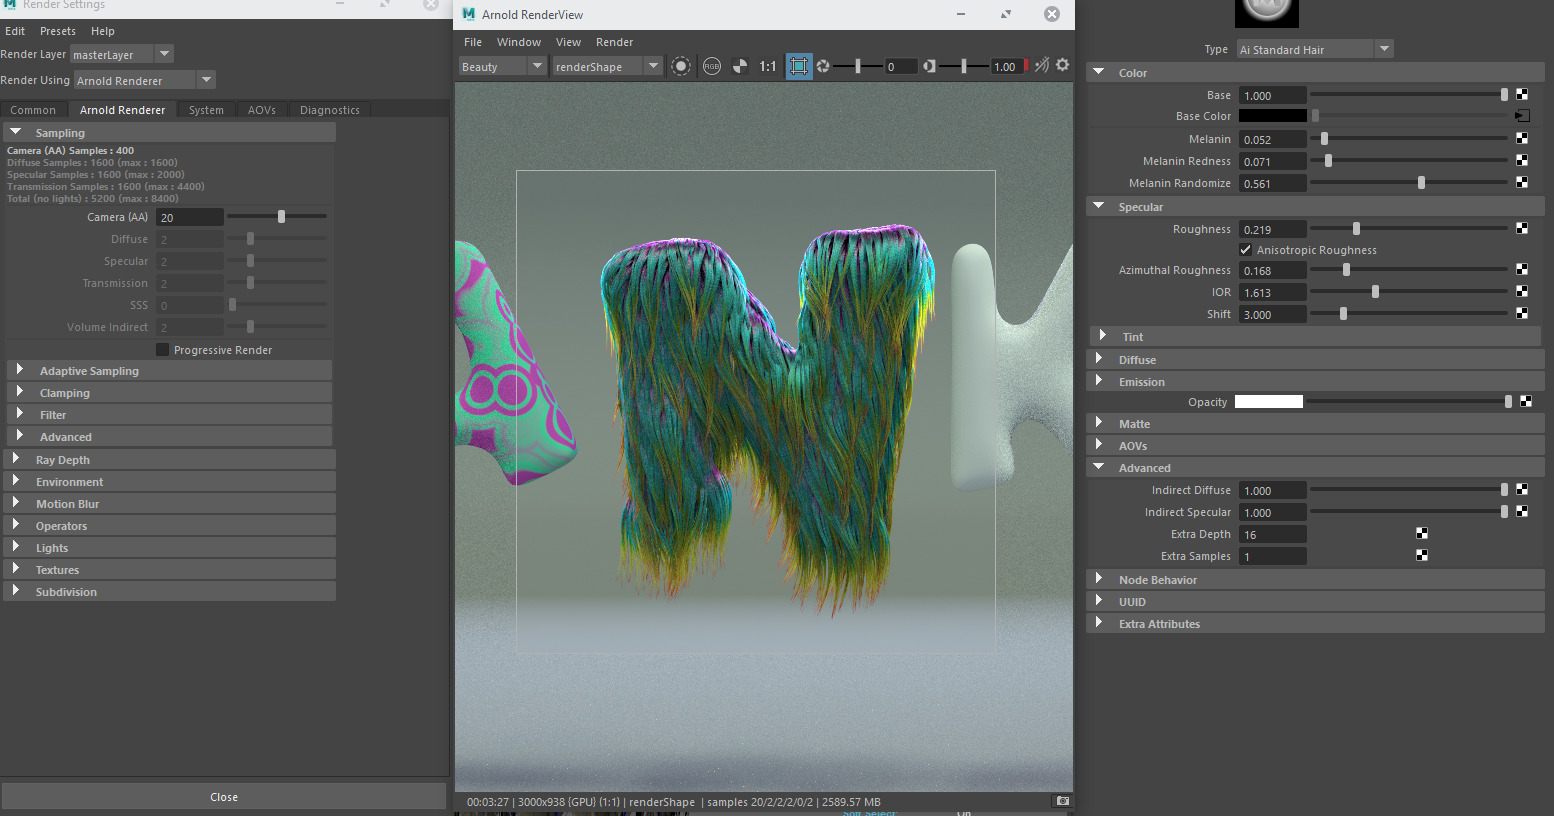The width and height of the screenshot is (1554, 816).
Task: Switch to the AOVs tab
Action: pyautogui.click(x=262, y=110)
